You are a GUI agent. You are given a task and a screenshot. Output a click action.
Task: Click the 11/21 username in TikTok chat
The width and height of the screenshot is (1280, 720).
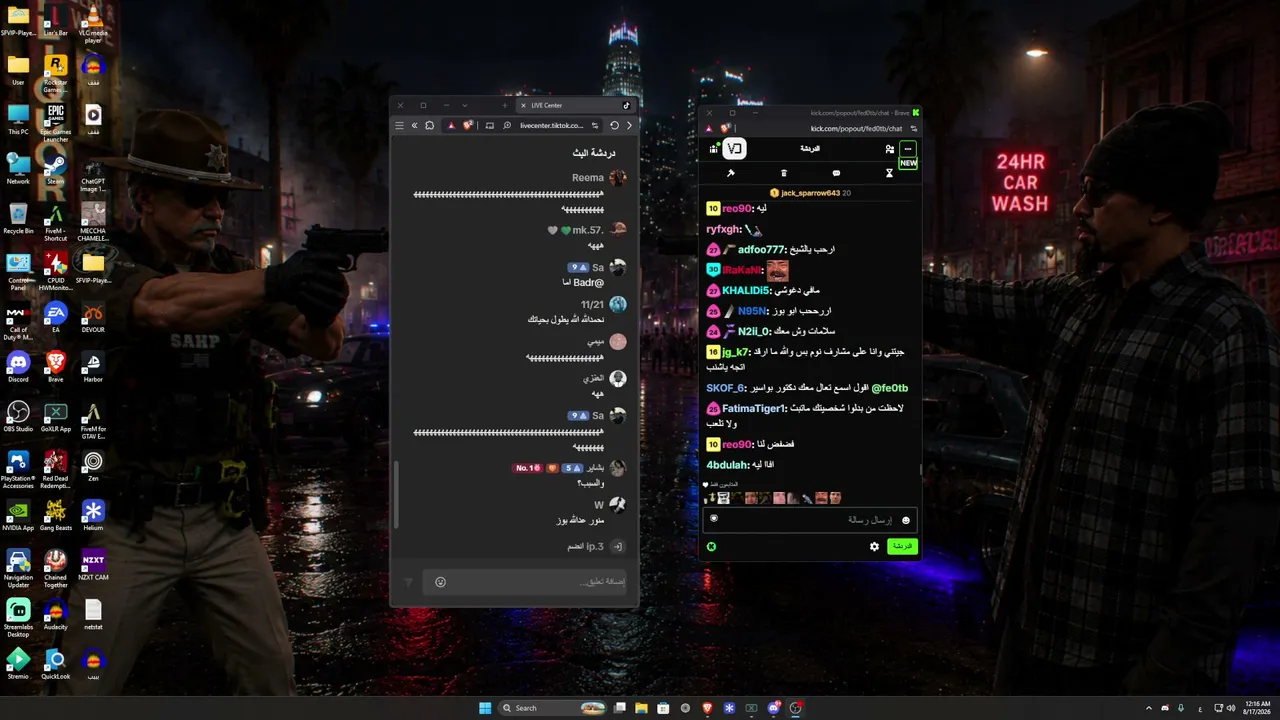click(592, 304)
